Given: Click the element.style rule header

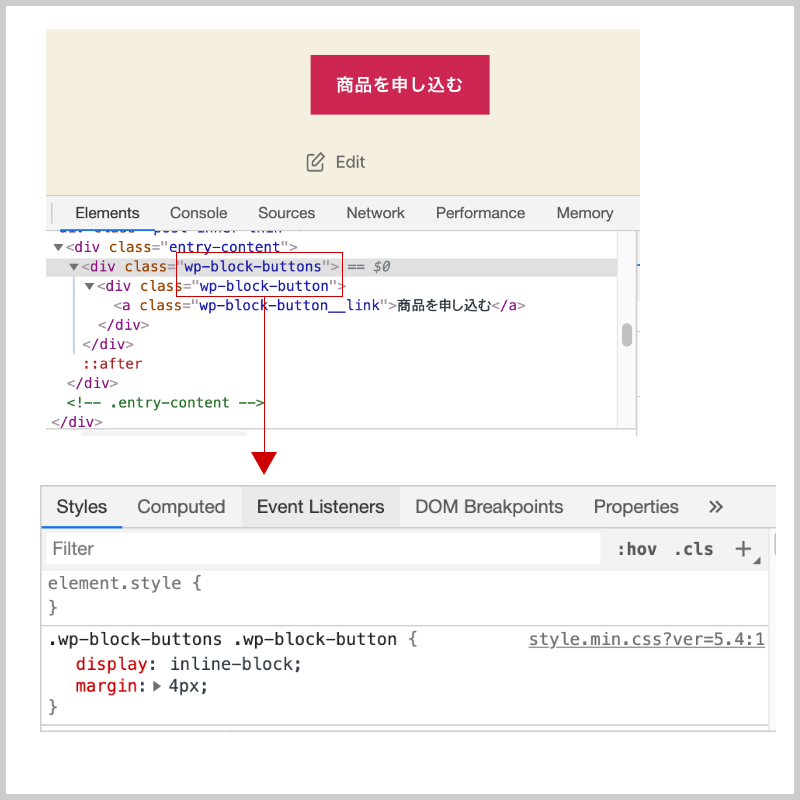Looking at the screenshot, I should point(125,583).
